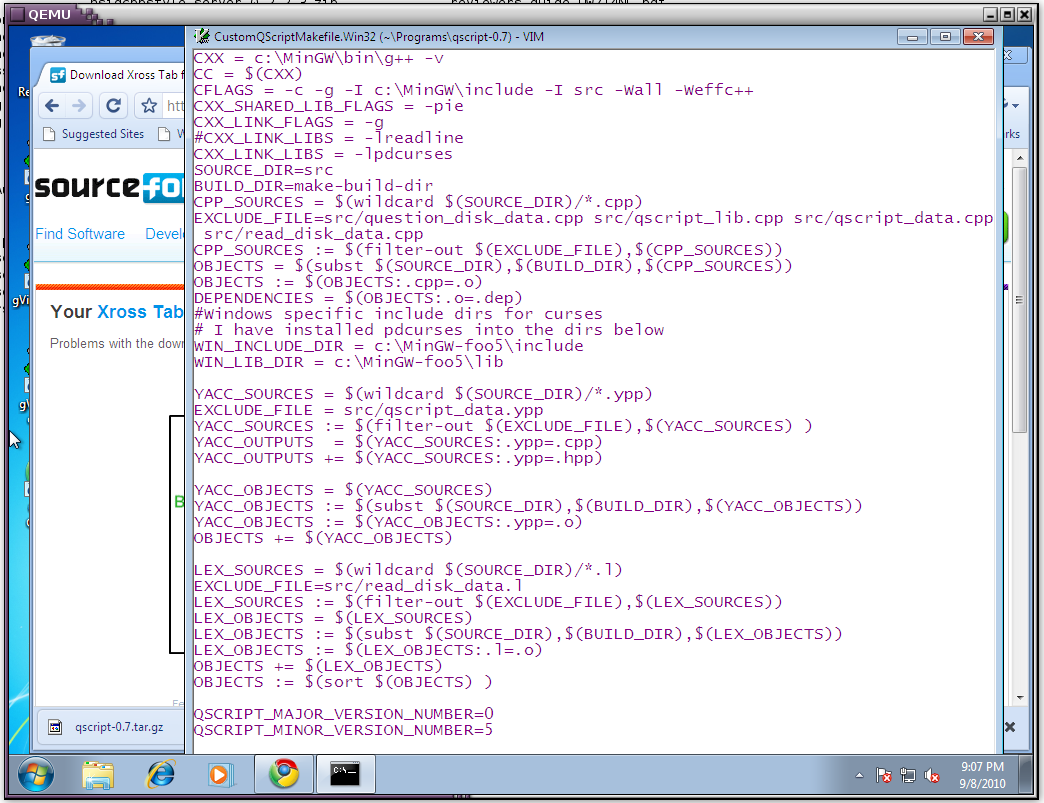
Task: Reload the page in Chrome
Action: coord(114,105)
